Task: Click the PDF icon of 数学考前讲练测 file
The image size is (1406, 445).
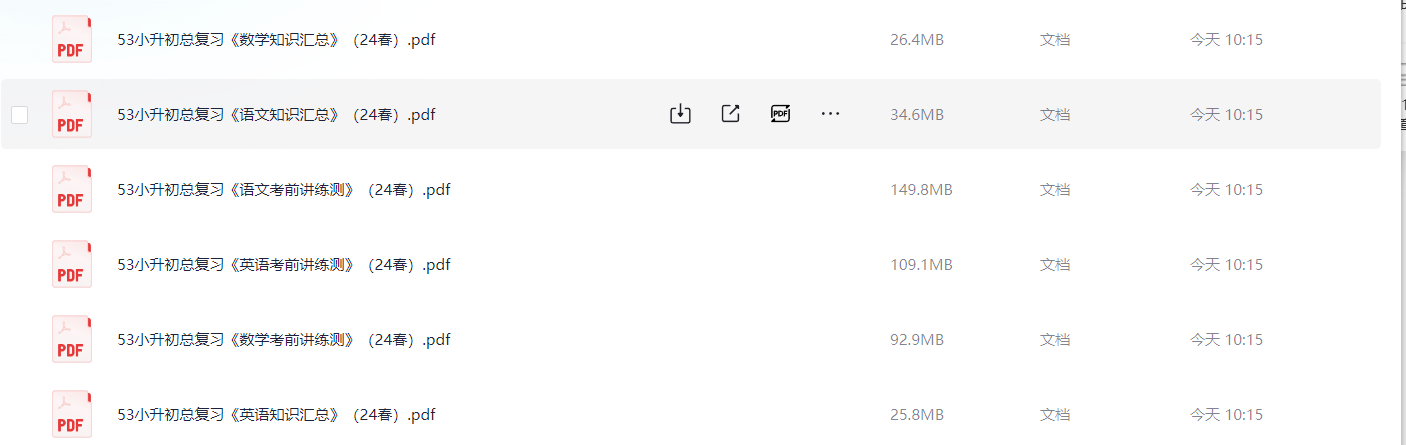Action: coord(71,339)
